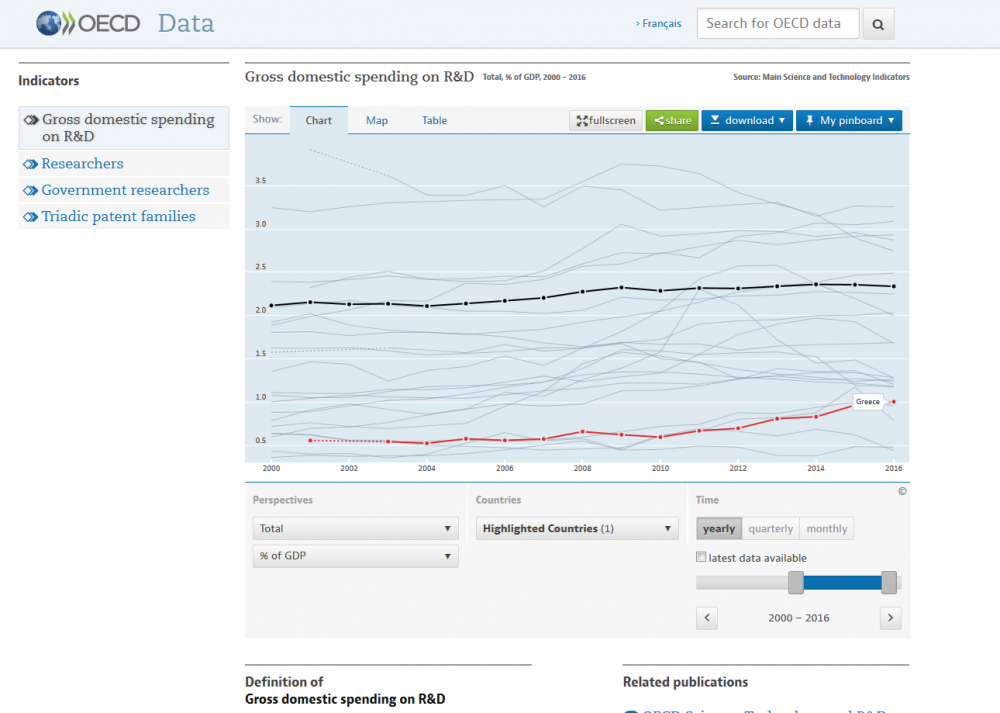This screenshot has height=713, width=1000.
Task: Switch language to Français
Action: point(660,23)
